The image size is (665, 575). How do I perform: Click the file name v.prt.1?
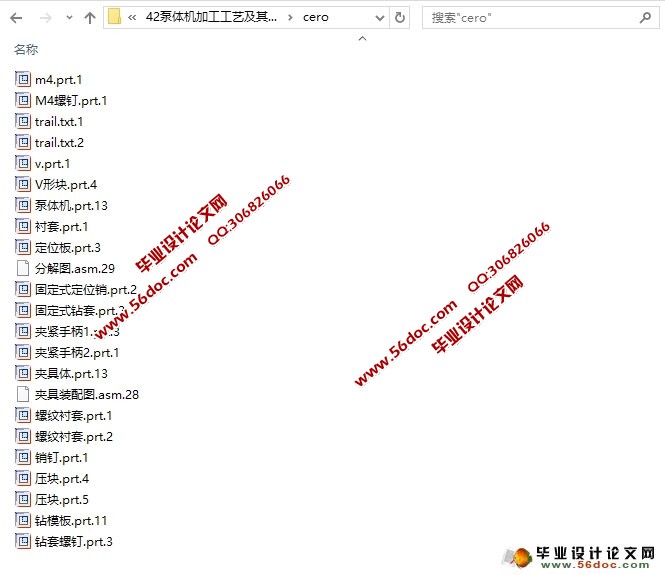[x=53, y=164]
